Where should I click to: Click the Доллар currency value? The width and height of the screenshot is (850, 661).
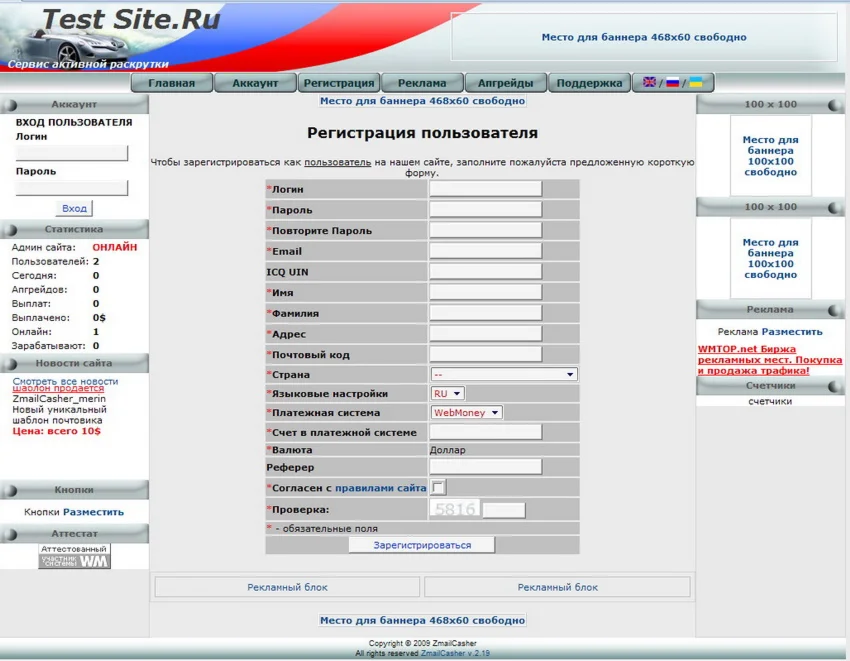(x=447, y=450)
